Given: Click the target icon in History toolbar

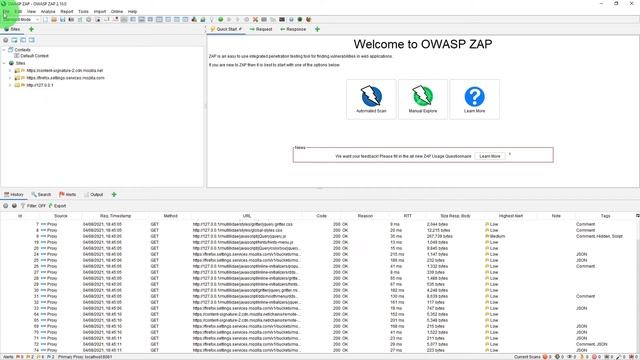Looking at the screenshot, I should click(6, 206).
